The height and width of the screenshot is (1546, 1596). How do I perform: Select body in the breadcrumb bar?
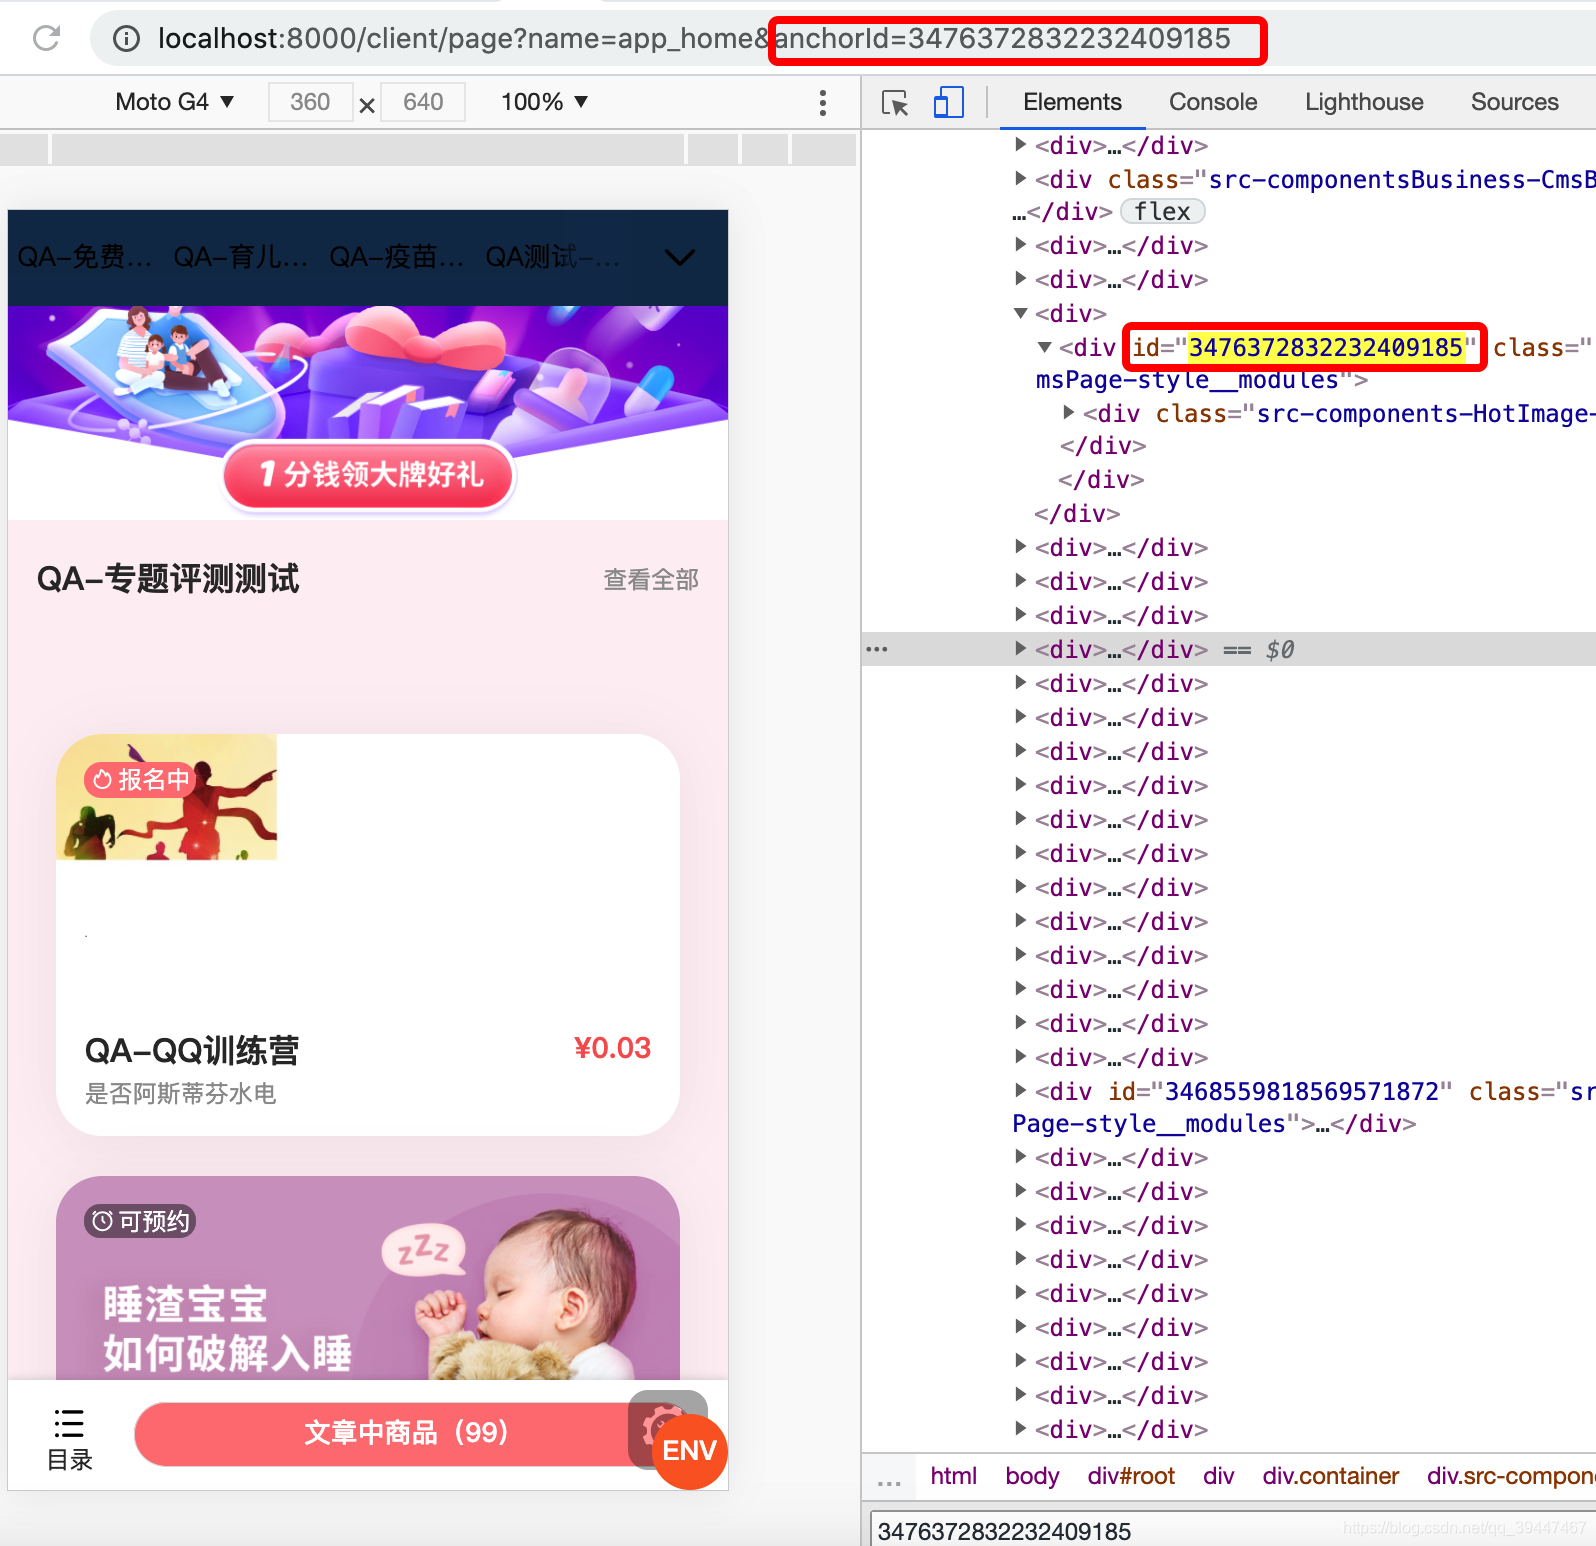[1032, 1476]
